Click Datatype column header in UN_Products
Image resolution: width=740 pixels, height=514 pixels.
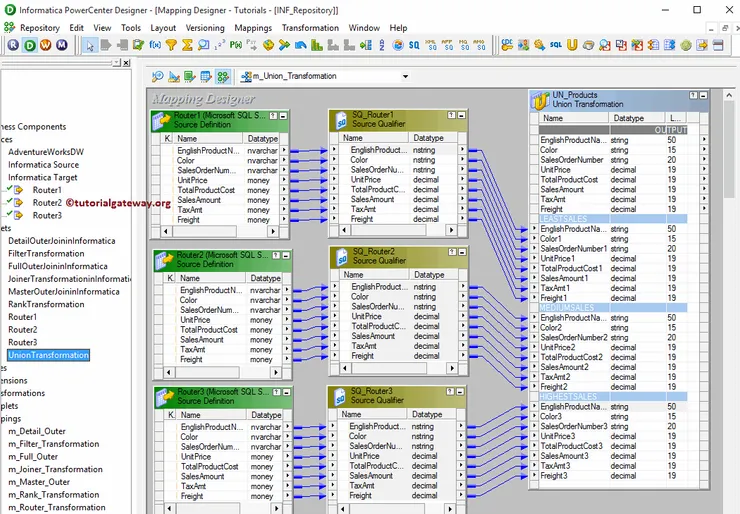(x=637, y=118)
